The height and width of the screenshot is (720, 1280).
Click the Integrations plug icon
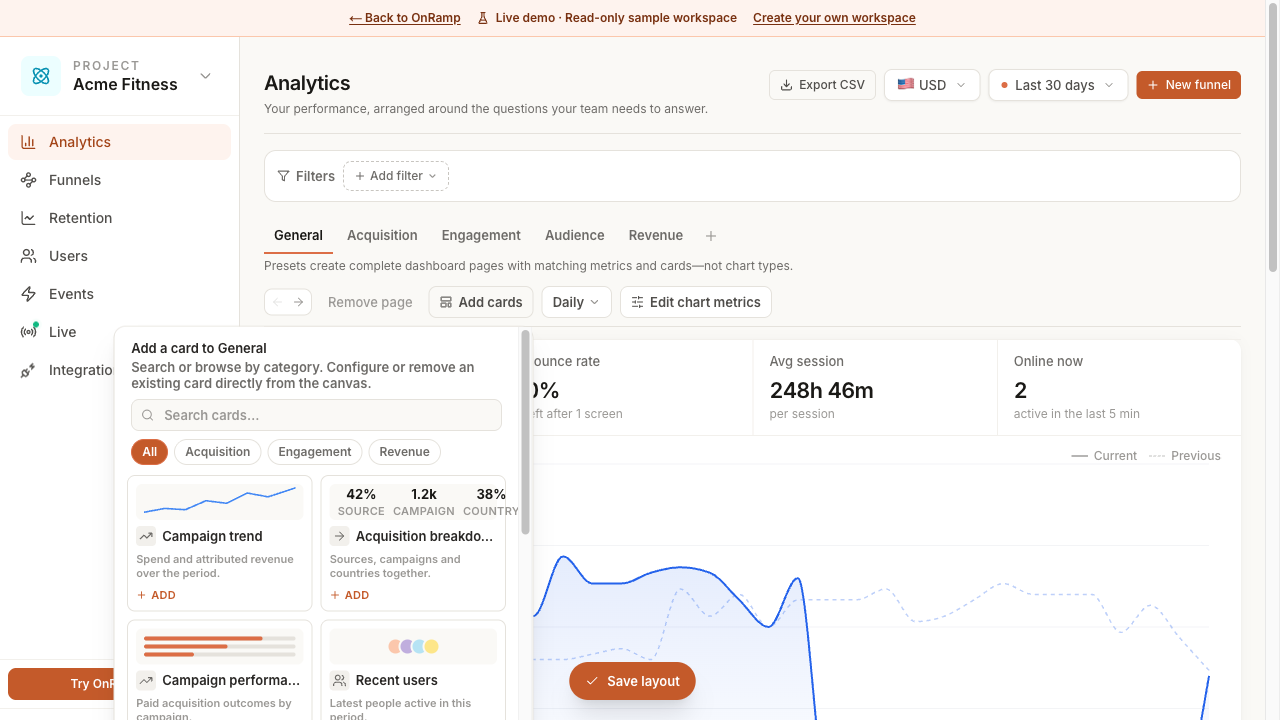pyautogui.click(x=29, y=370)
